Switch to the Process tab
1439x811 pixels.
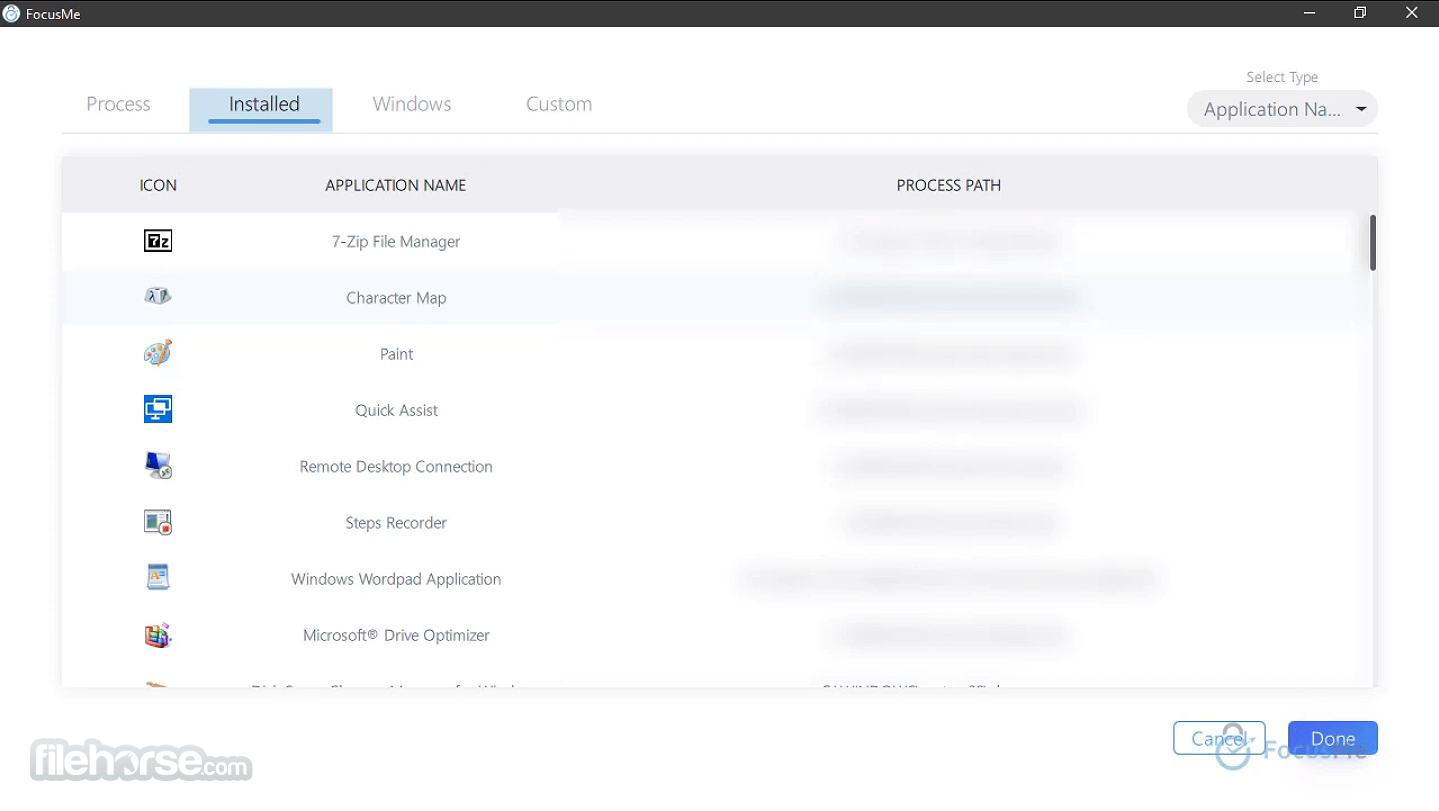(118, 104)
